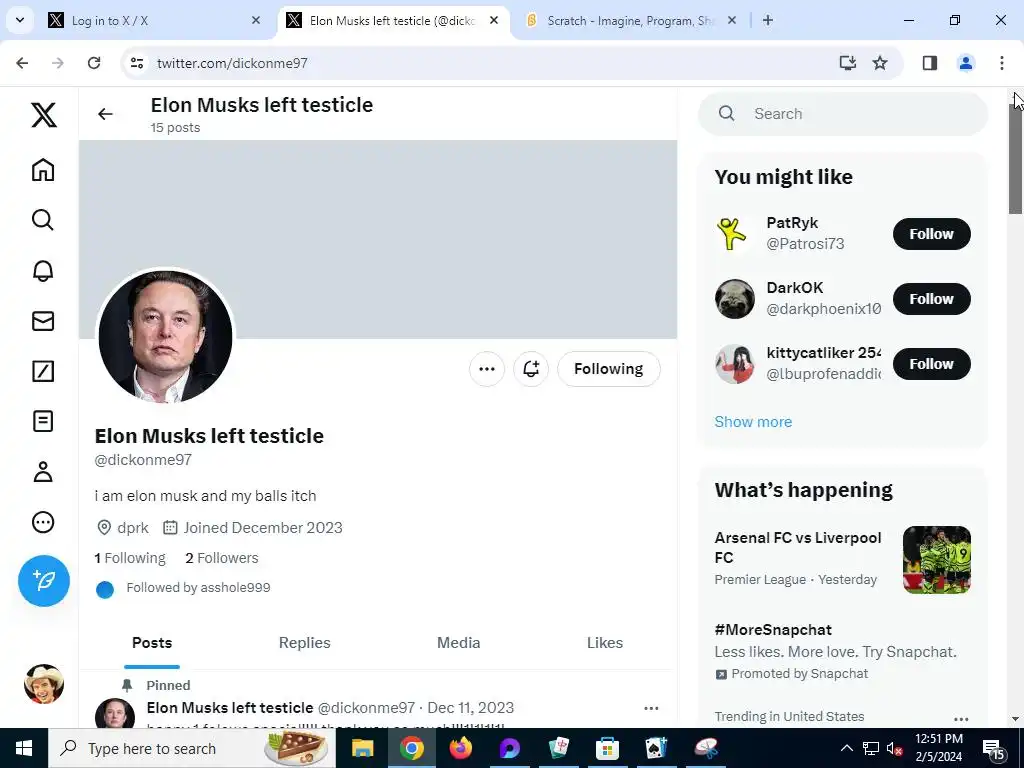Reload the page
1024x768 pixels.
(x=94, y=63)
